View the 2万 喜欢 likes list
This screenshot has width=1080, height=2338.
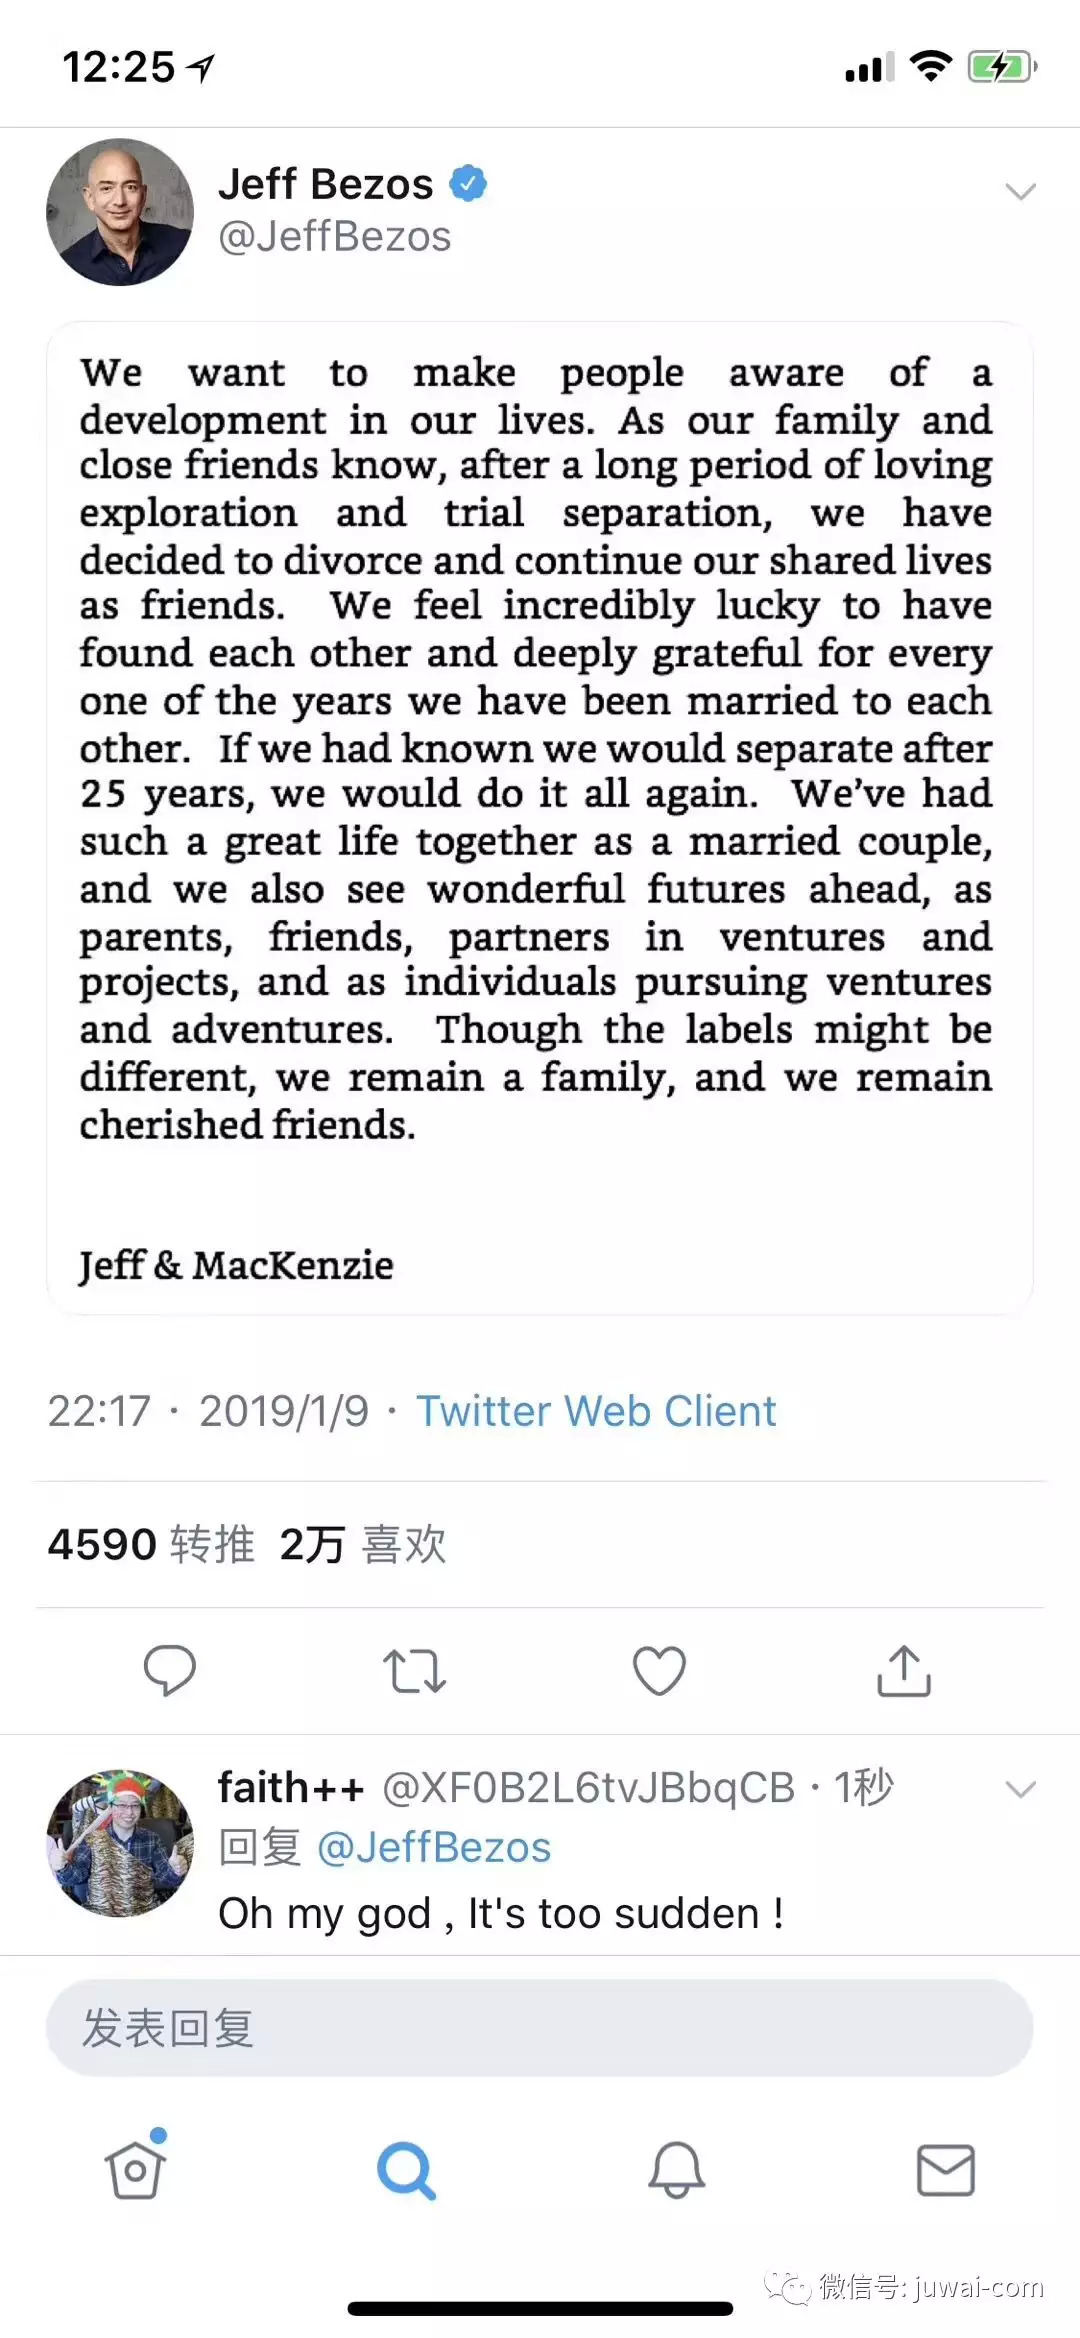[x=362, y=1544]
